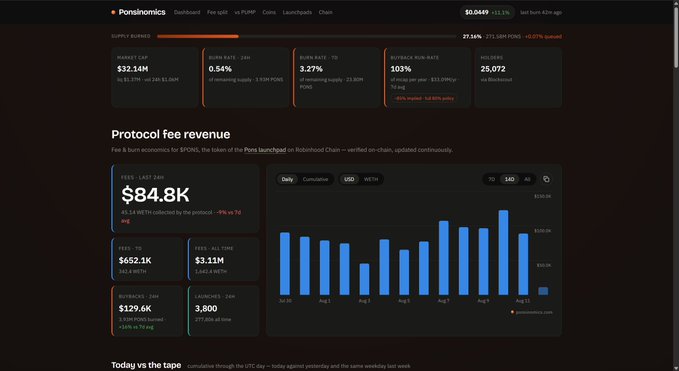Open the Dashboard nav item

[187, 13]
